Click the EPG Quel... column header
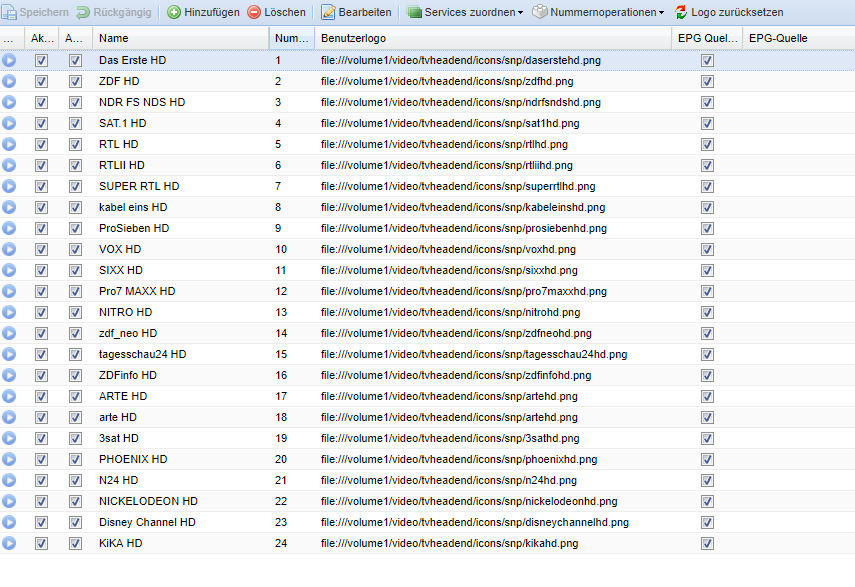 click(707, 38)
